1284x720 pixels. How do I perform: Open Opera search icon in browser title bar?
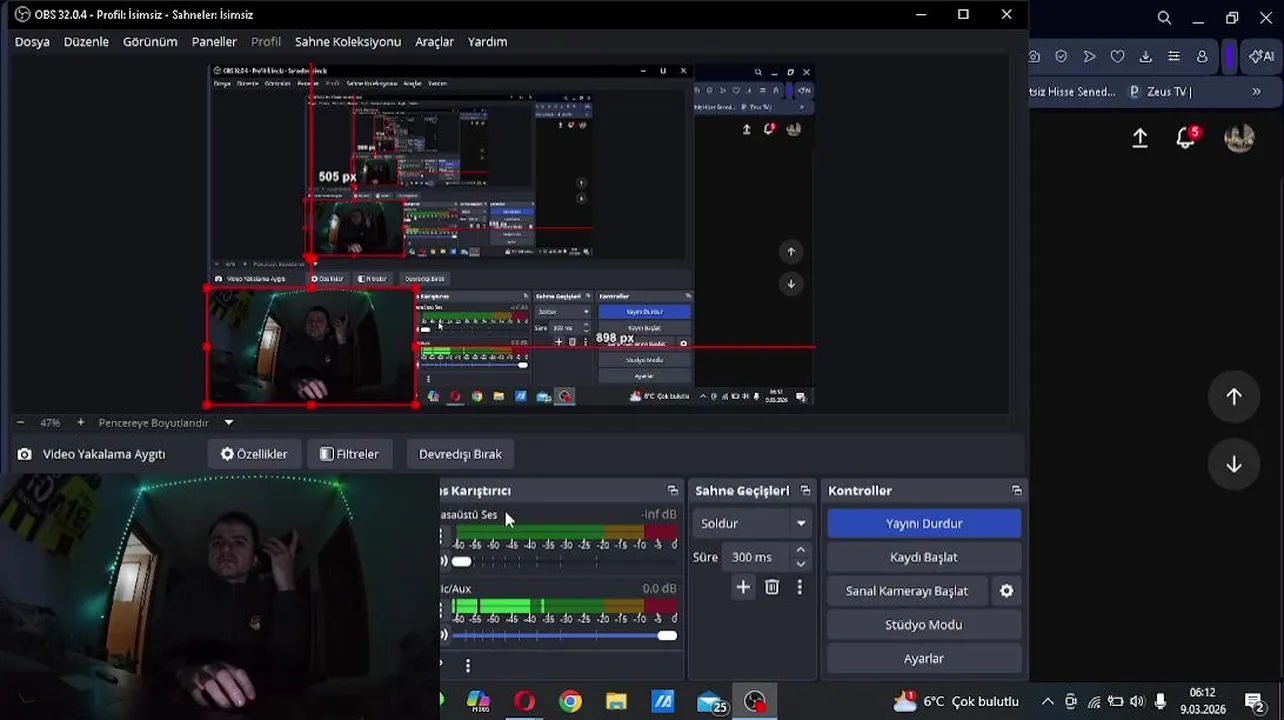click(1164, 18)
